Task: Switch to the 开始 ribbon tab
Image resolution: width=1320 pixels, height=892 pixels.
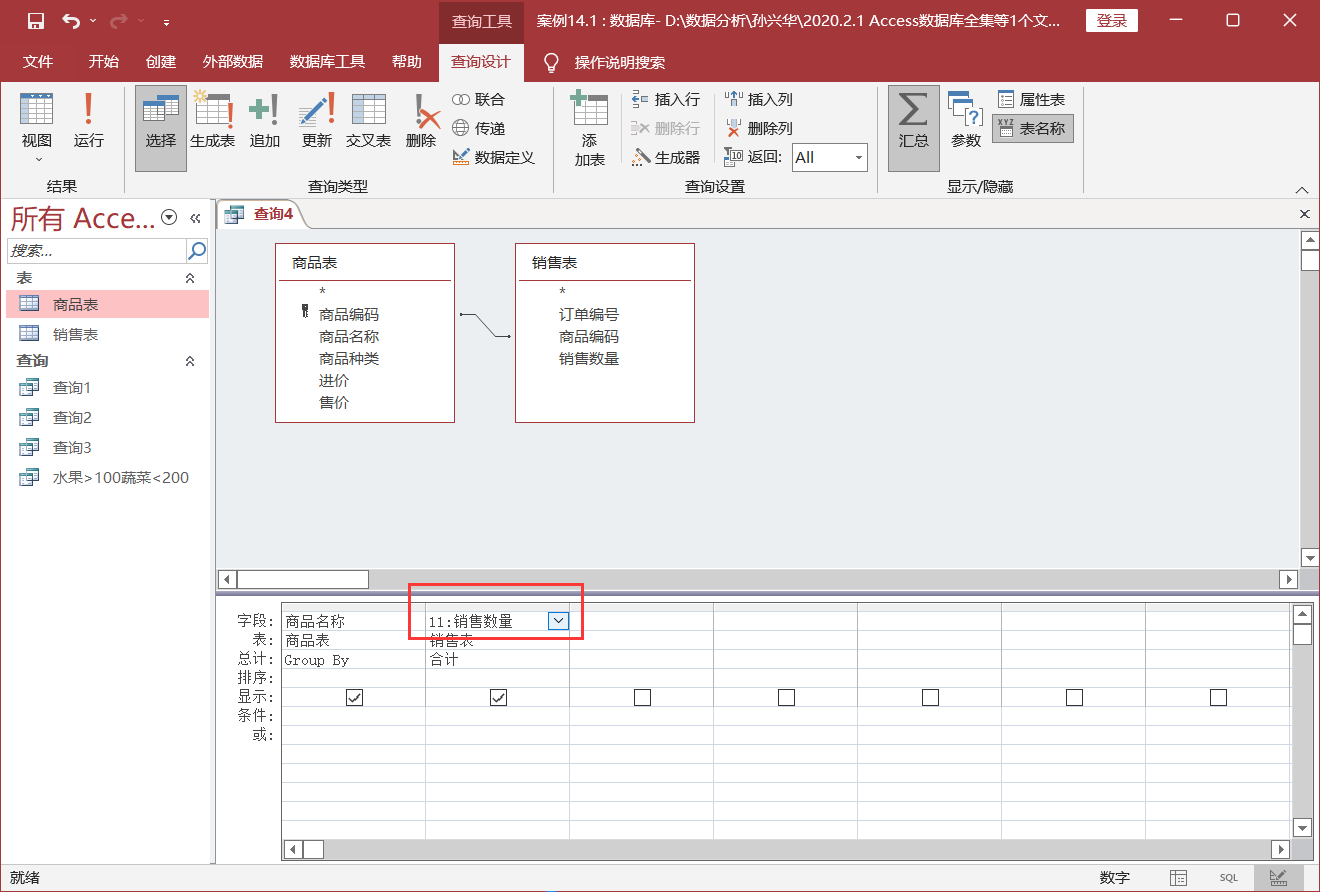Action: pyautogui.click(x=103, y=62)
